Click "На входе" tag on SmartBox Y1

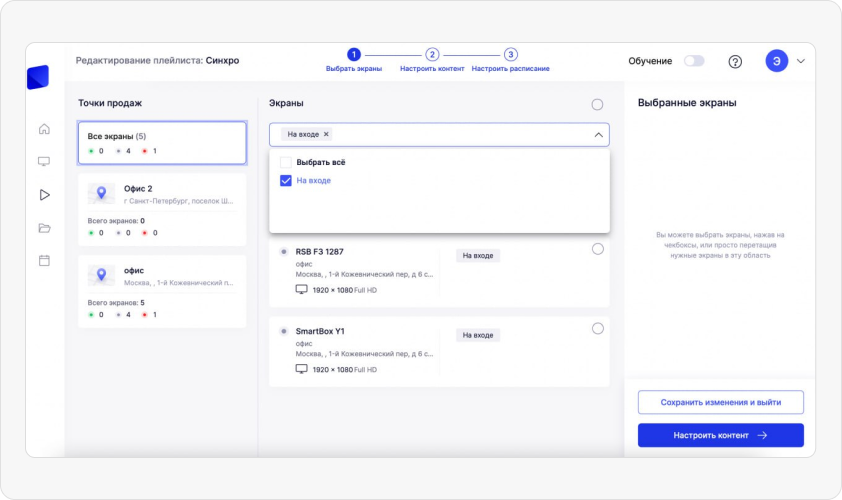[x=478, y=335]
